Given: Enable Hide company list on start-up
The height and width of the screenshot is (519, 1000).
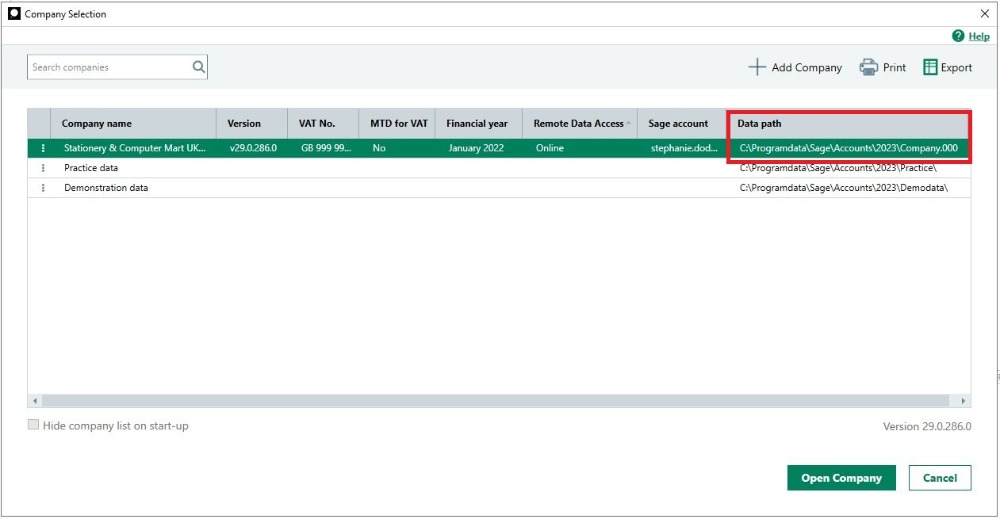Looking at the screenshot, I should 34,425.
